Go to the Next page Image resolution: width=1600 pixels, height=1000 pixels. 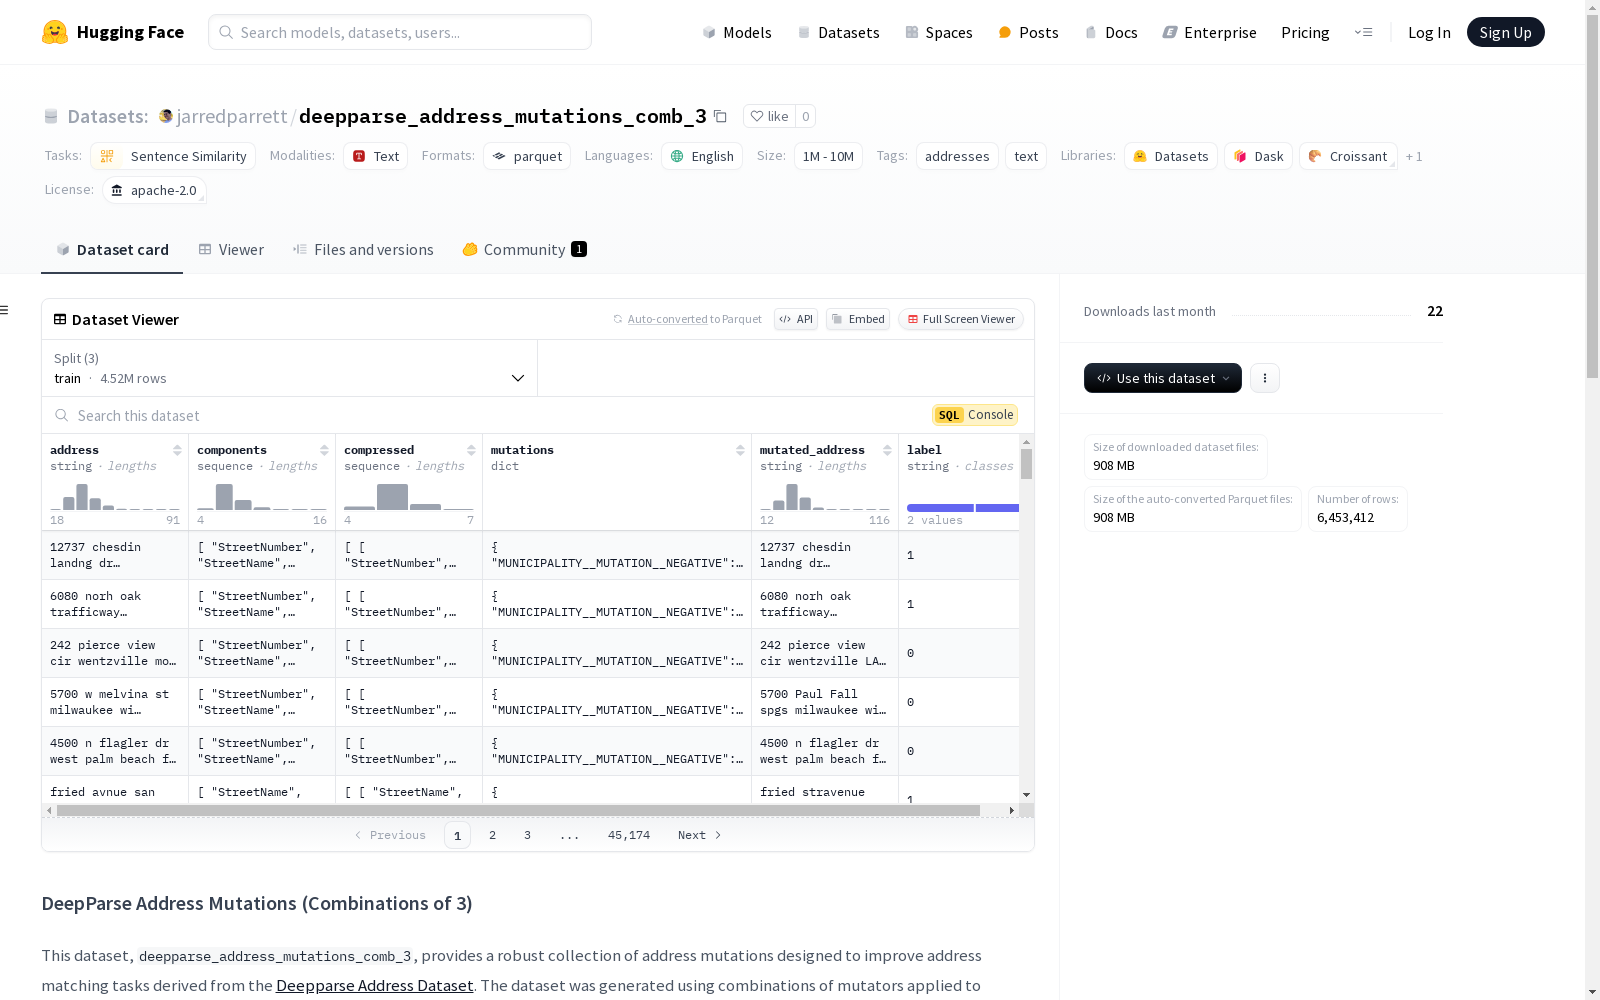699,835
